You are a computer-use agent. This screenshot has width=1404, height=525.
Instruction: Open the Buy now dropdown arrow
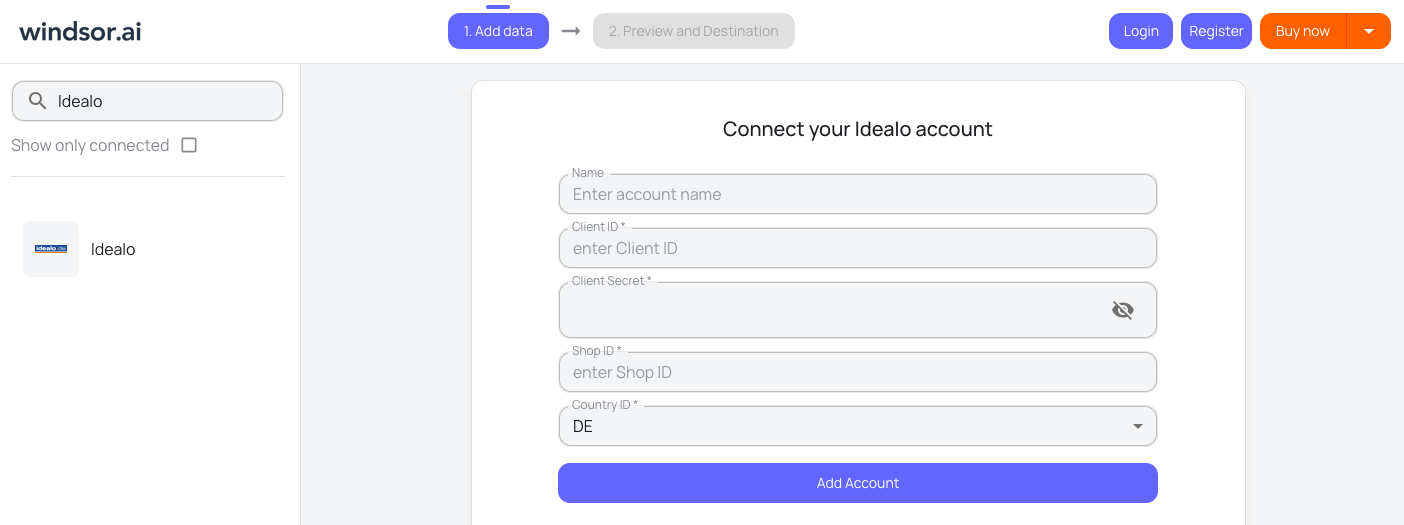[x=1369, y=31]
